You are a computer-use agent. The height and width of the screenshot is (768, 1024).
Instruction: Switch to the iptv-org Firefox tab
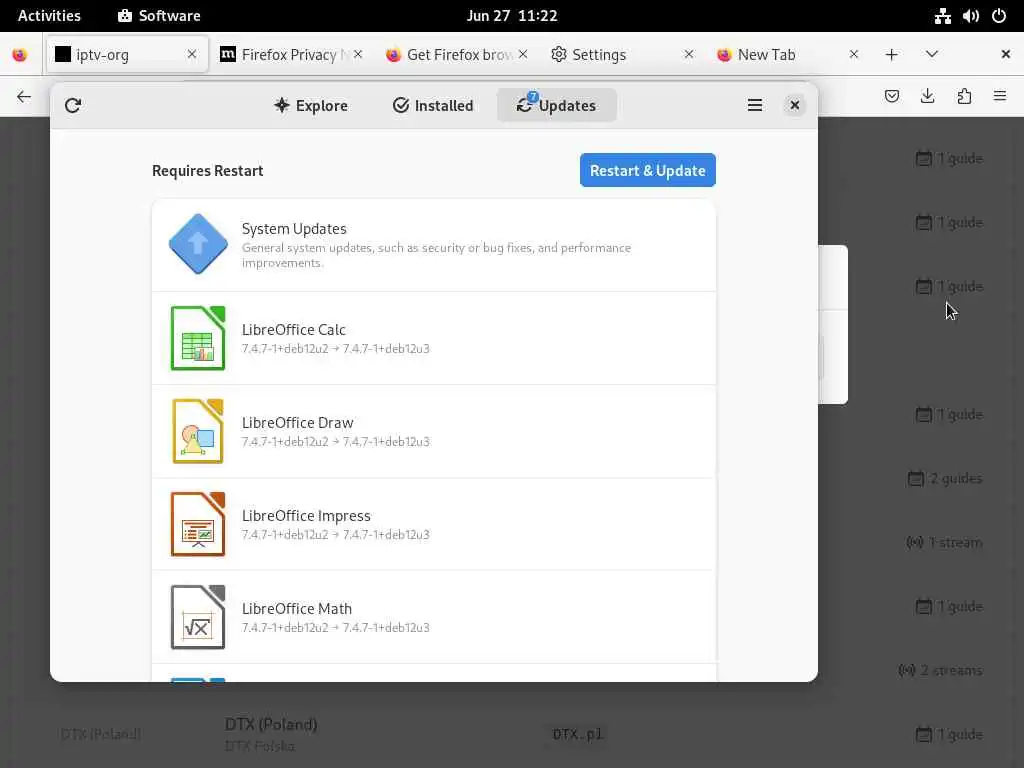coord(127,55)
